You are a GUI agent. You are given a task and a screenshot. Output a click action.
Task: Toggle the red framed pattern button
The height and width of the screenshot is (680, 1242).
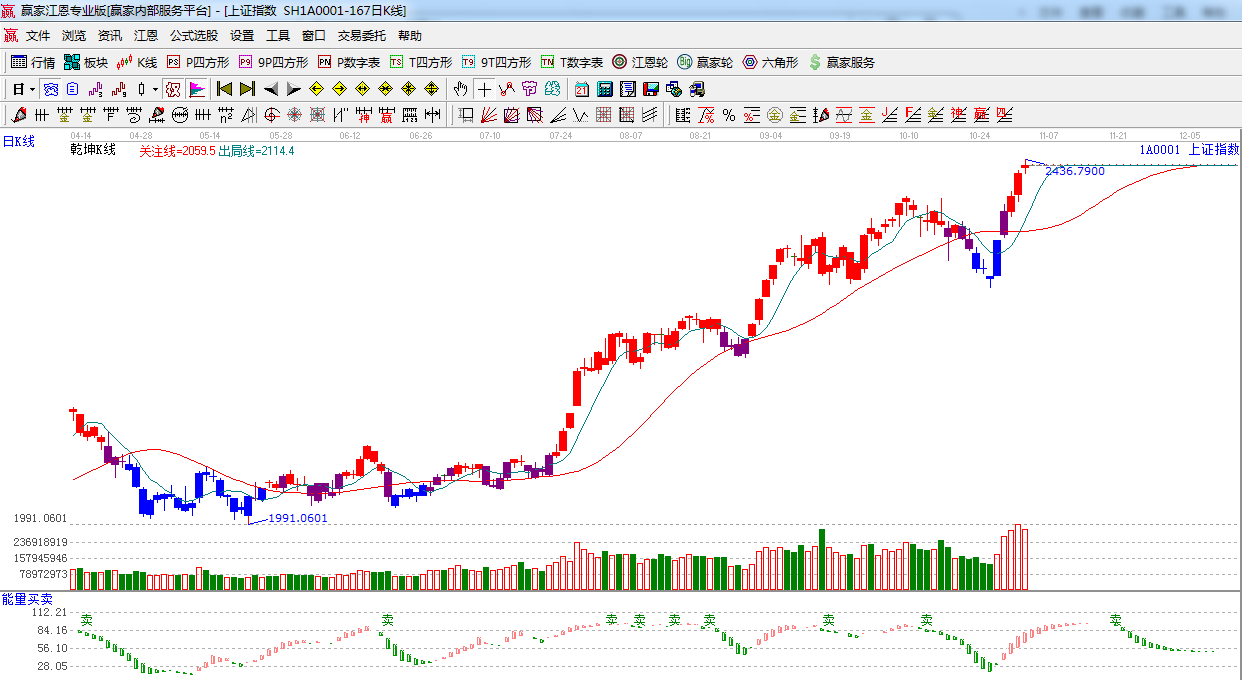(x=173, y=89)
